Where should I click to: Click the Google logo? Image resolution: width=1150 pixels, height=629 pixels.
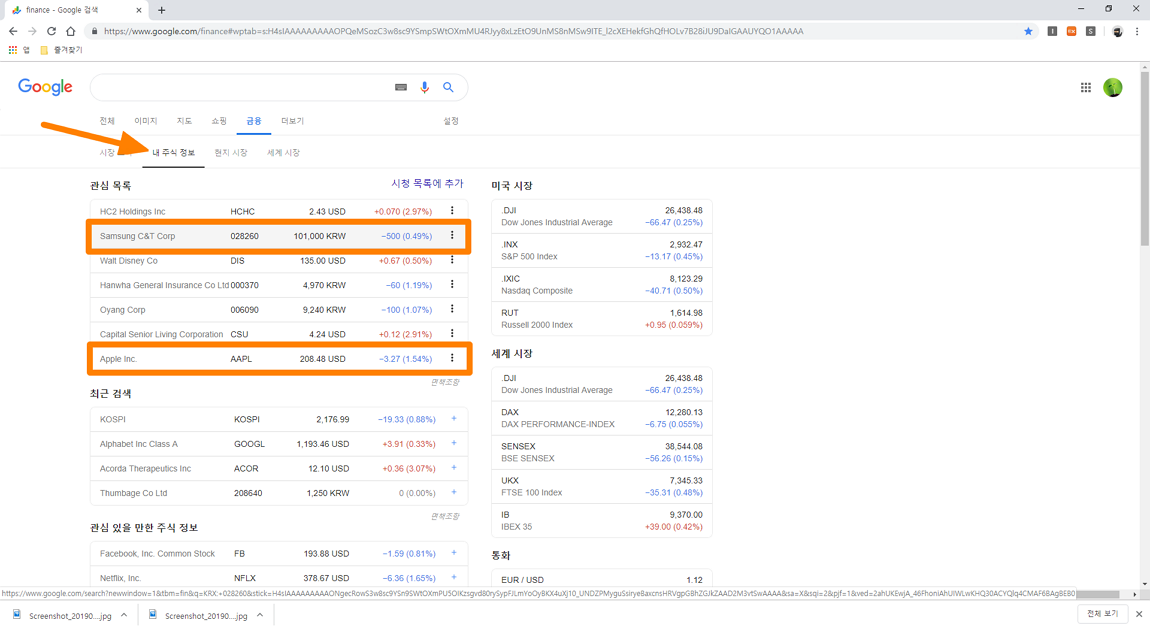pyautogui.click(x=45, y=87)
